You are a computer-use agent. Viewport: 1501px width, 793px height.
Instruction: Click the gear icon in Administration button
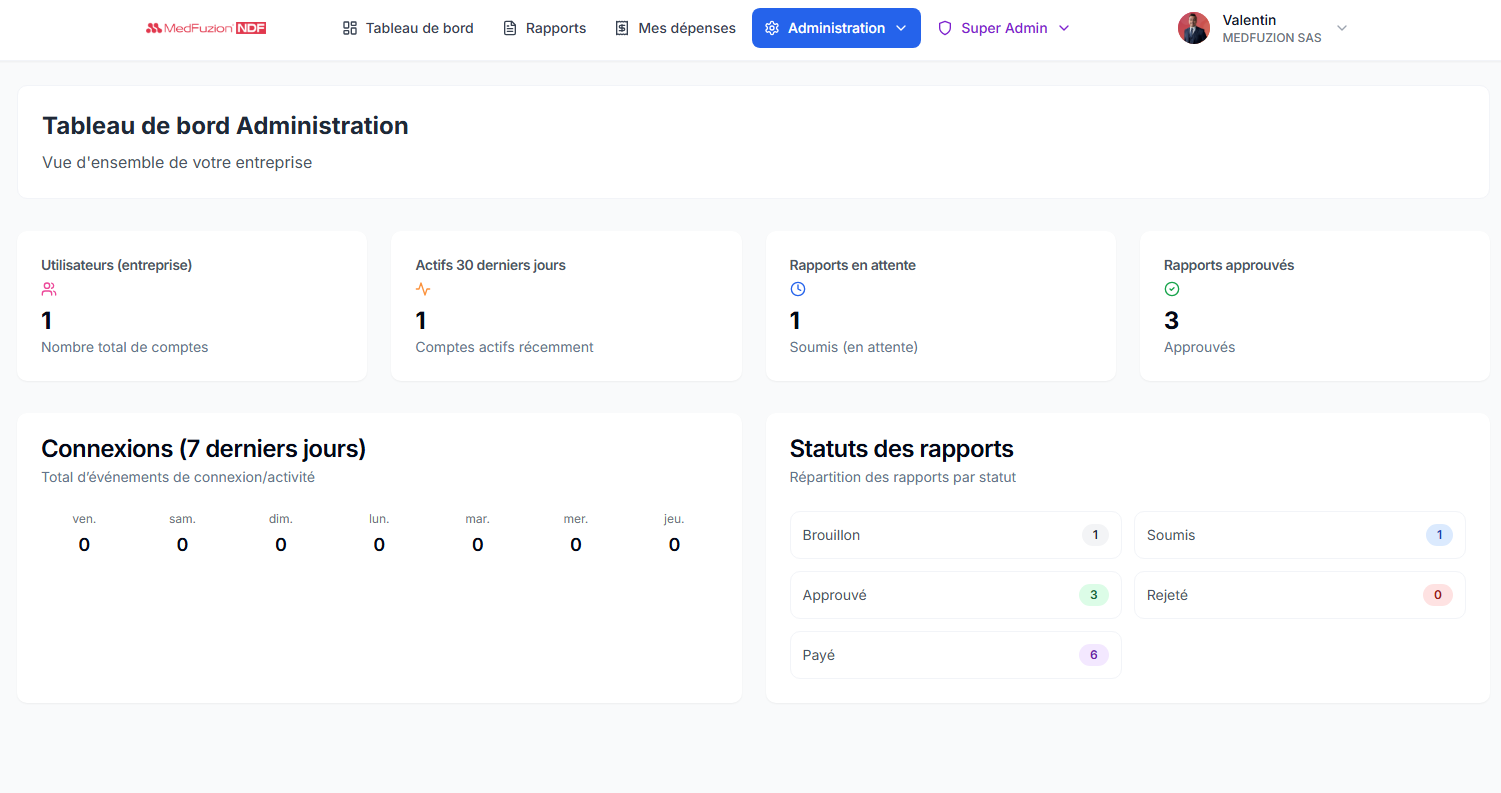coord(772,28)
